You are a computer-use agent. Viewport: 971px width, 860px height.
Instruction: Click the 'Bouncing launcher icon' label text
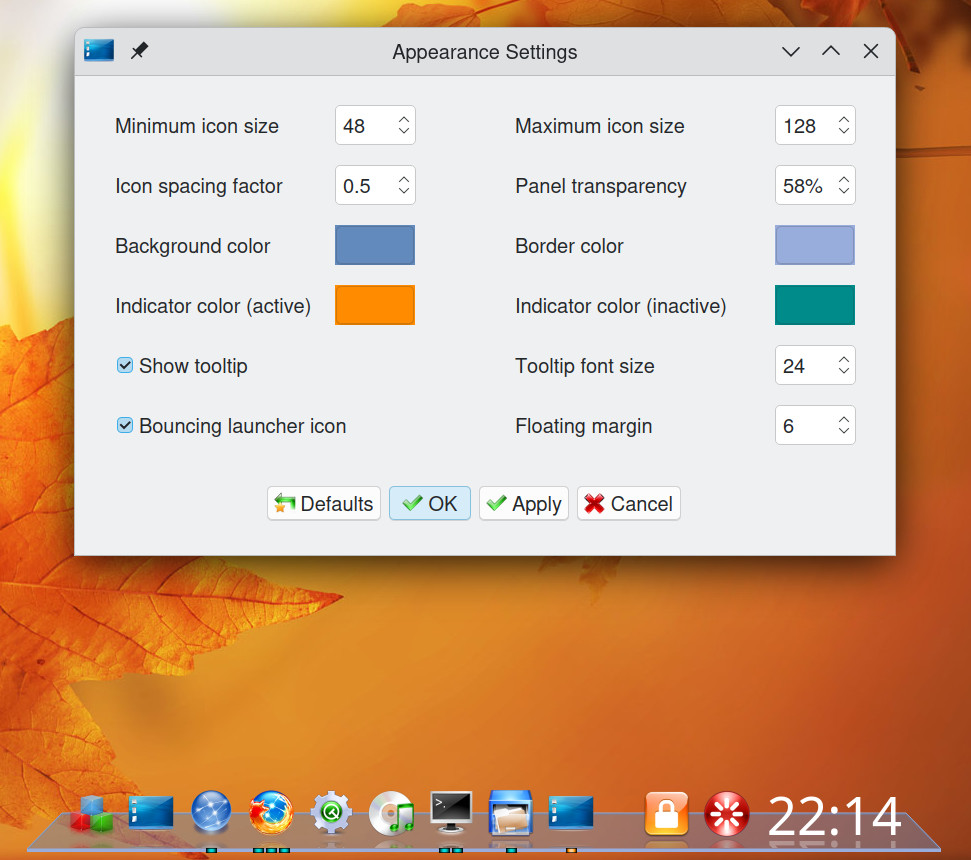(243, 426)
